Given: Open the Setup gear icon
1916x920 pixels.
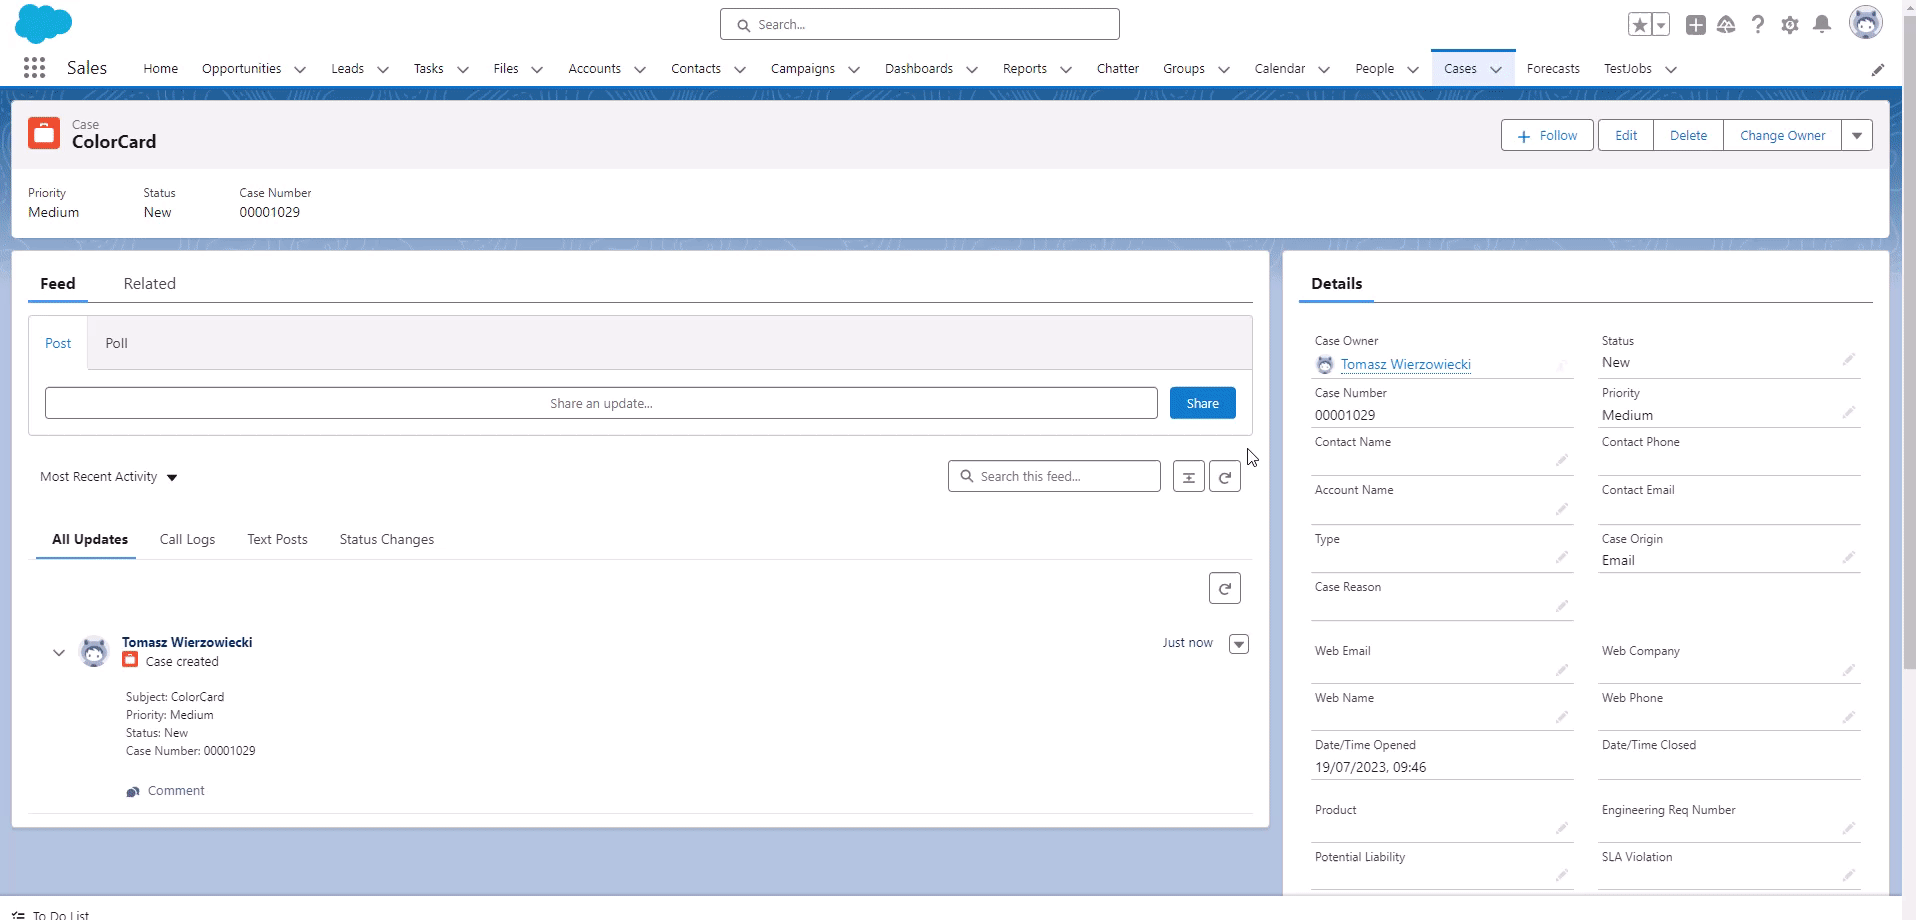Looking at the screenshot, I should 1790,24.
